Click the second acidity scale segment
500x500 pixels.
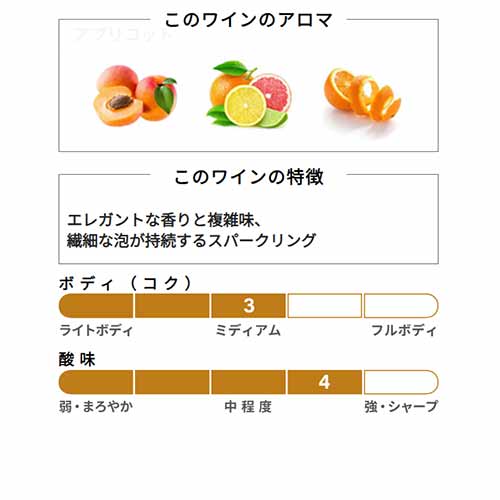[x=172, y=382]
